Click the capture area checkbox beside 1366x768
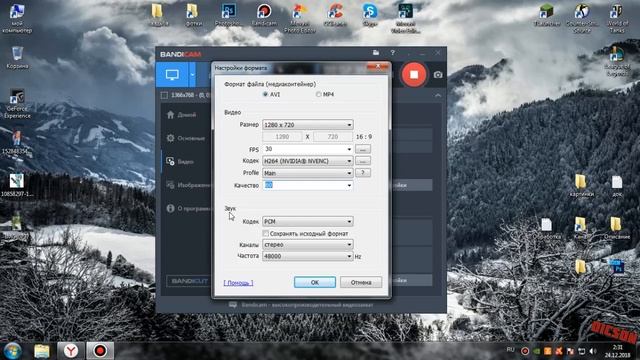 point(164,95)
